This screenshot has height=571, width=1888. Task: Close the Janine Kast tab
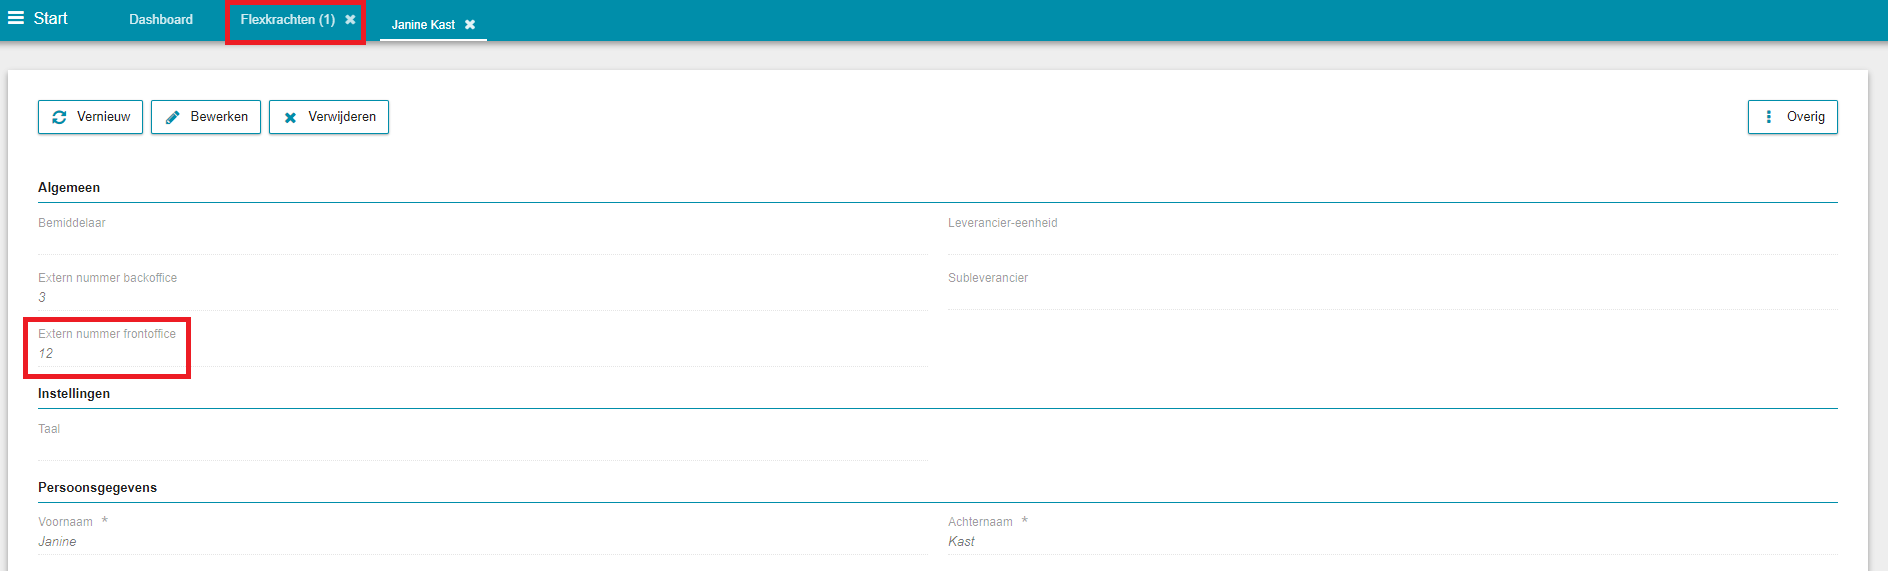click(x=470, y=25)
